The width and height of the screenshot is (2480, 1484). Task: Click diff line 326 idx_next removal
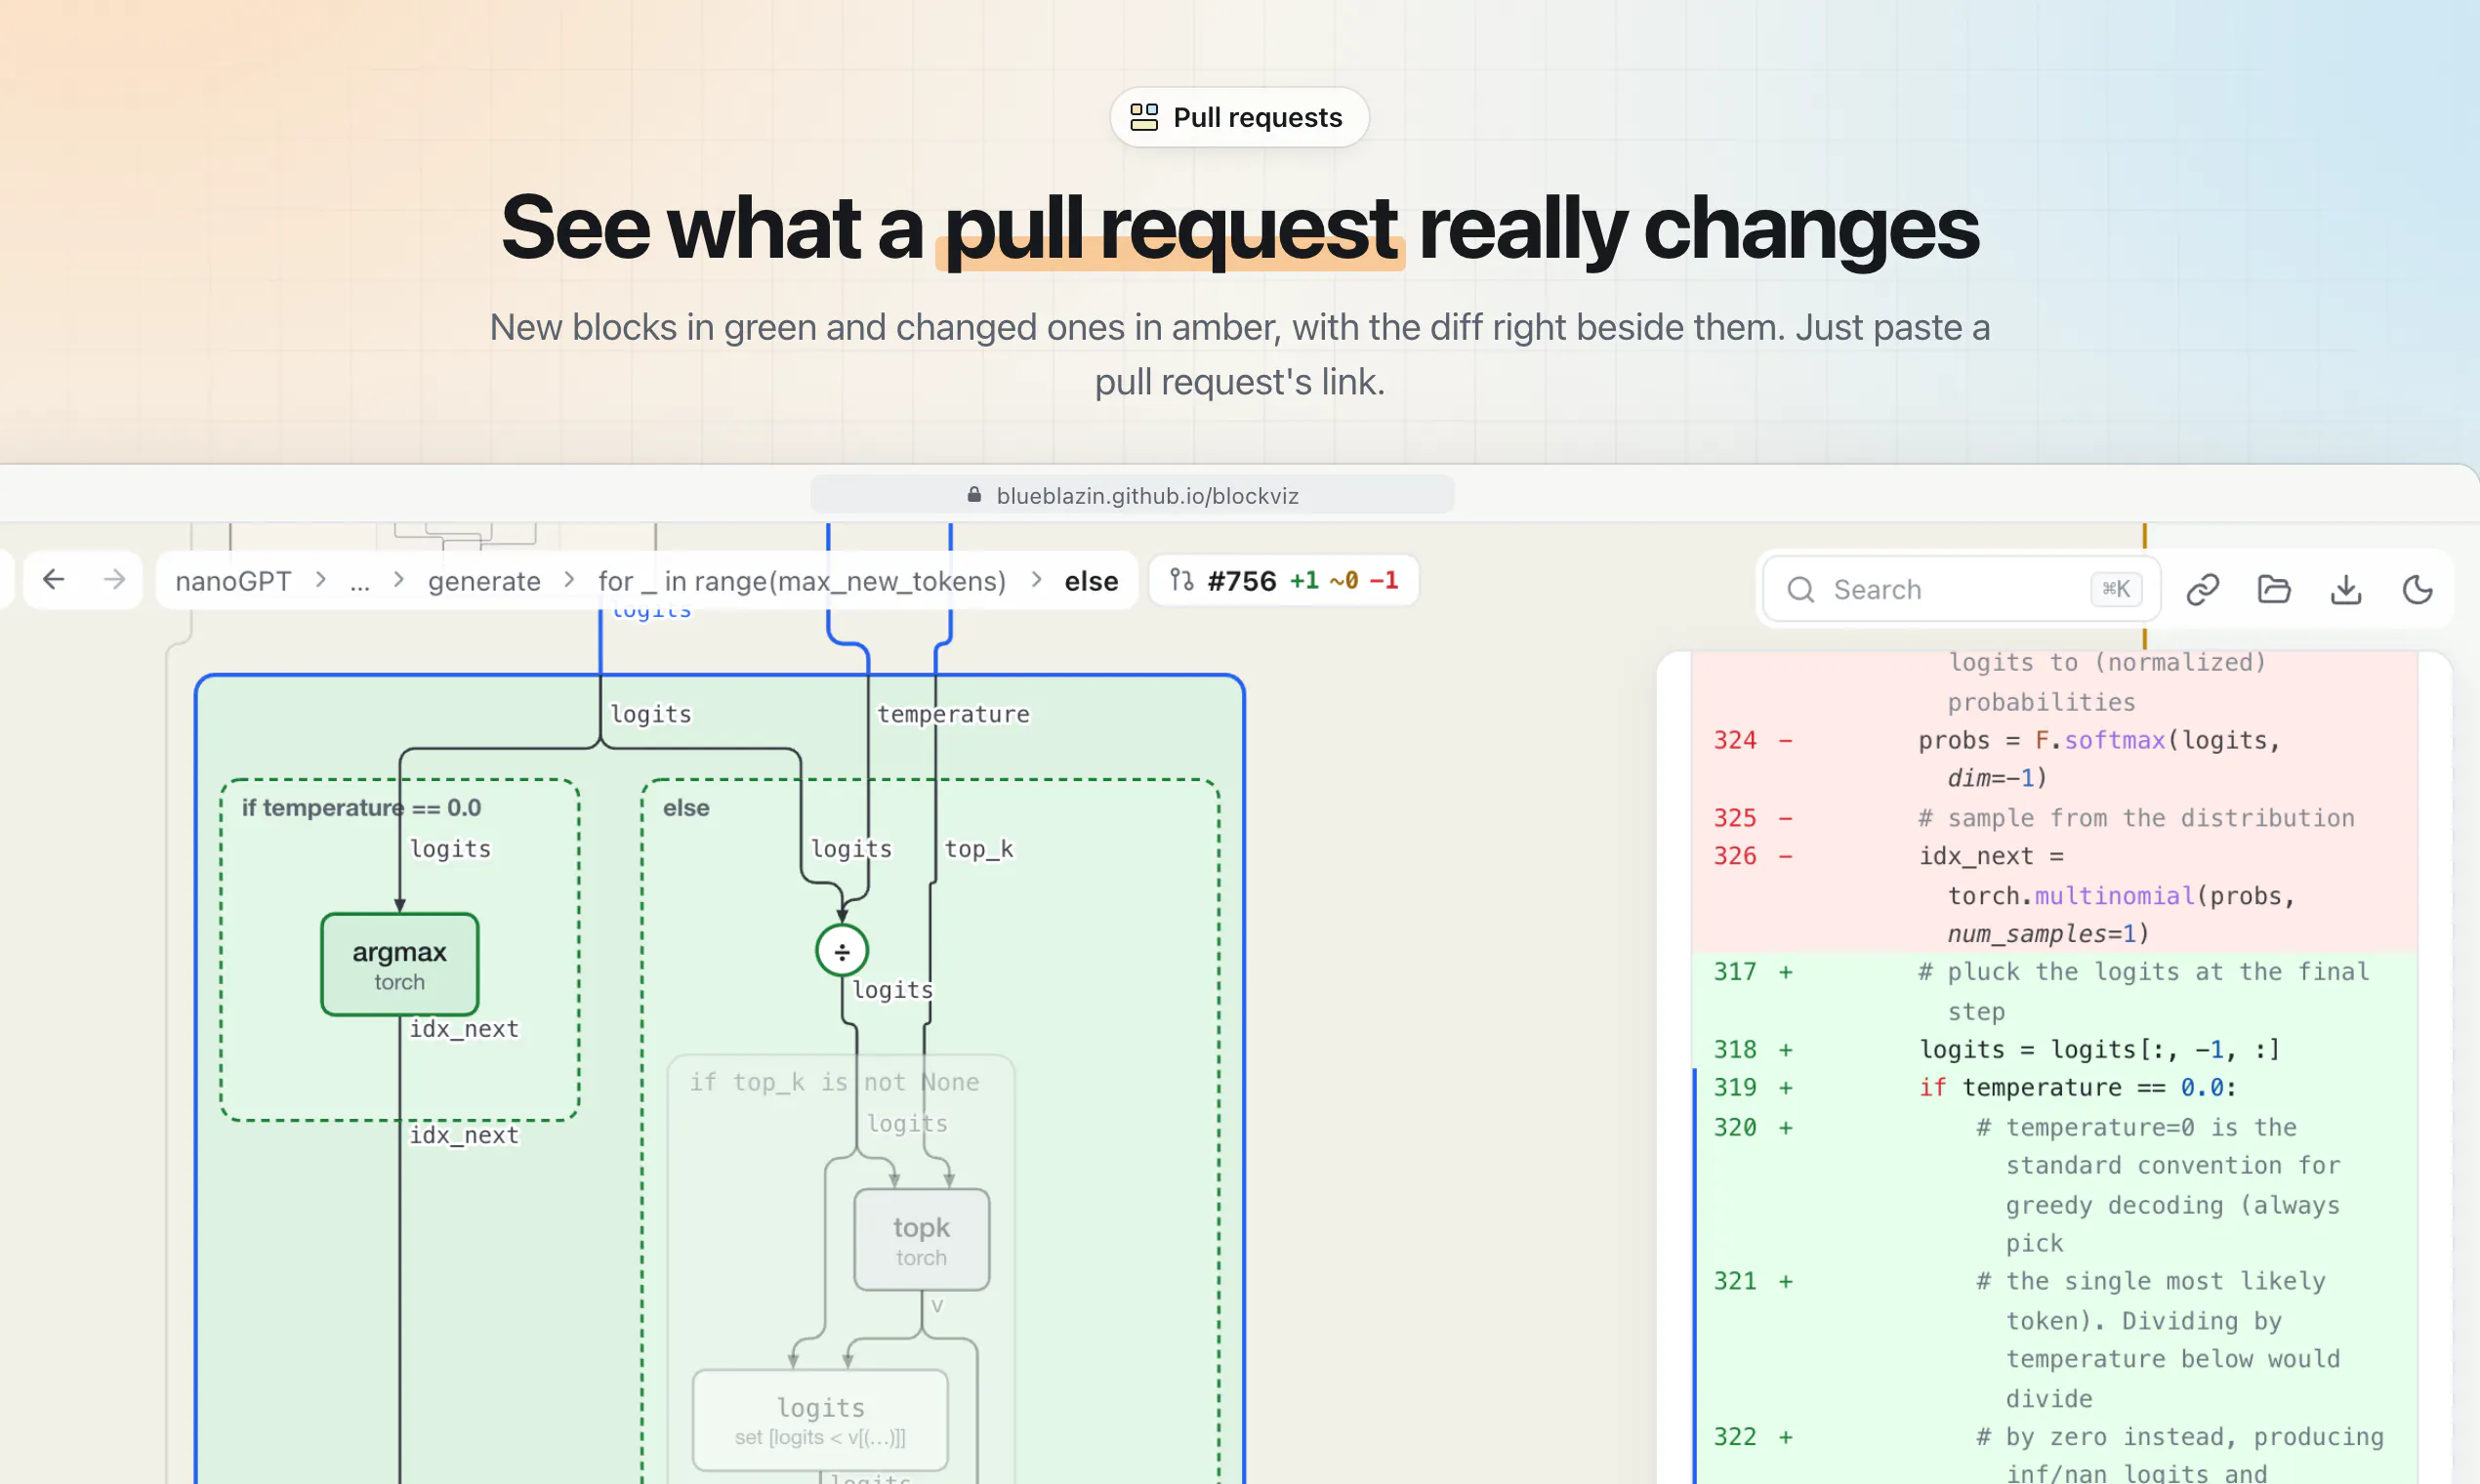(x=2054, y=895)
